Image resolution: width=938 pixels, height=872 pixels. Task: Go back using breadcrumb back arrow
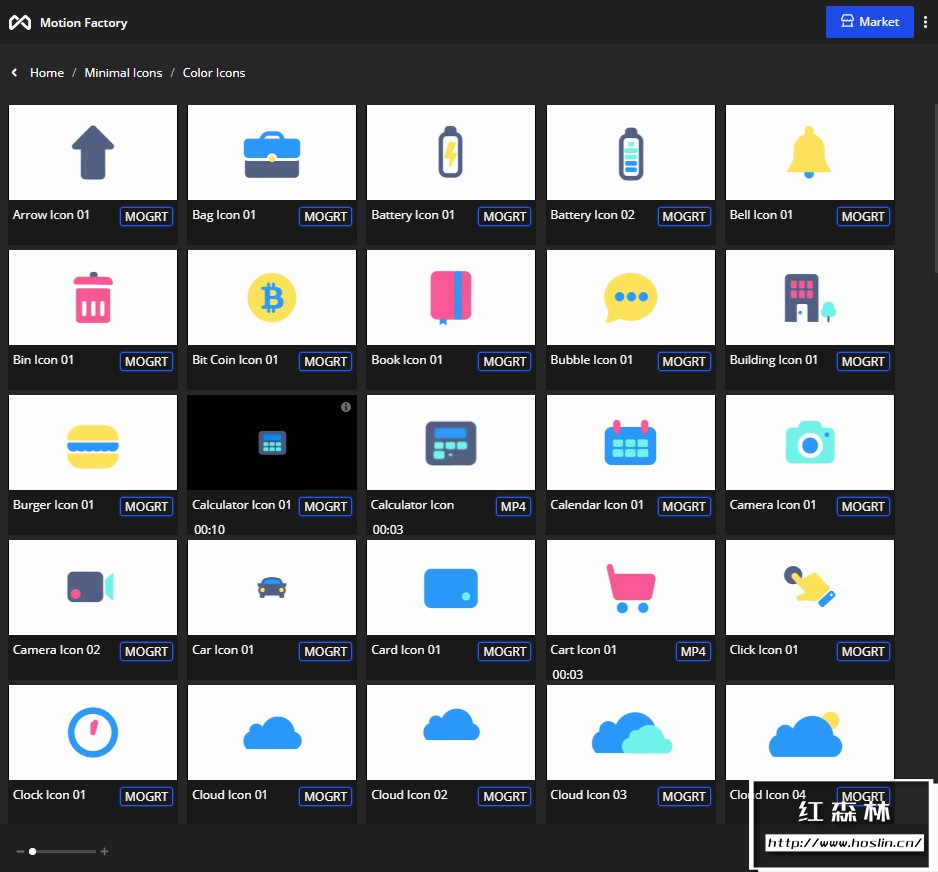tap(14, 72)
